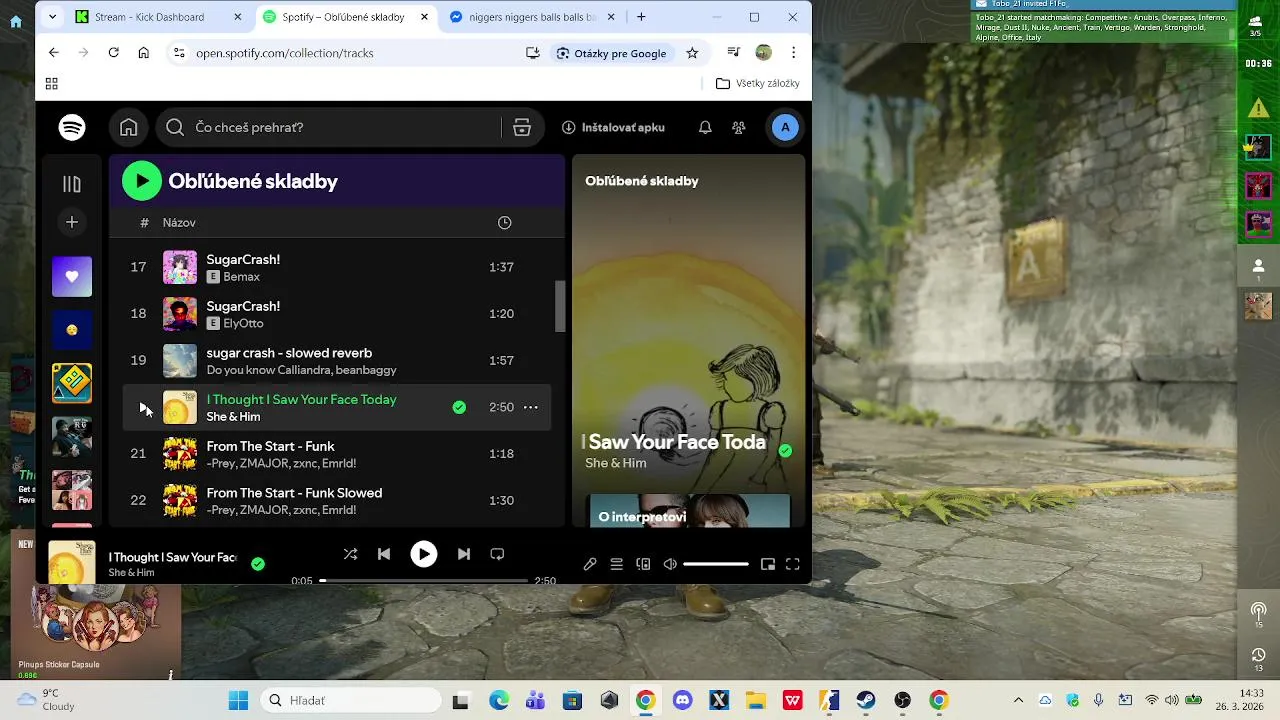Select From The Start - Funk track
Viewport: 1280px width, 720px height.
point(337,454)
